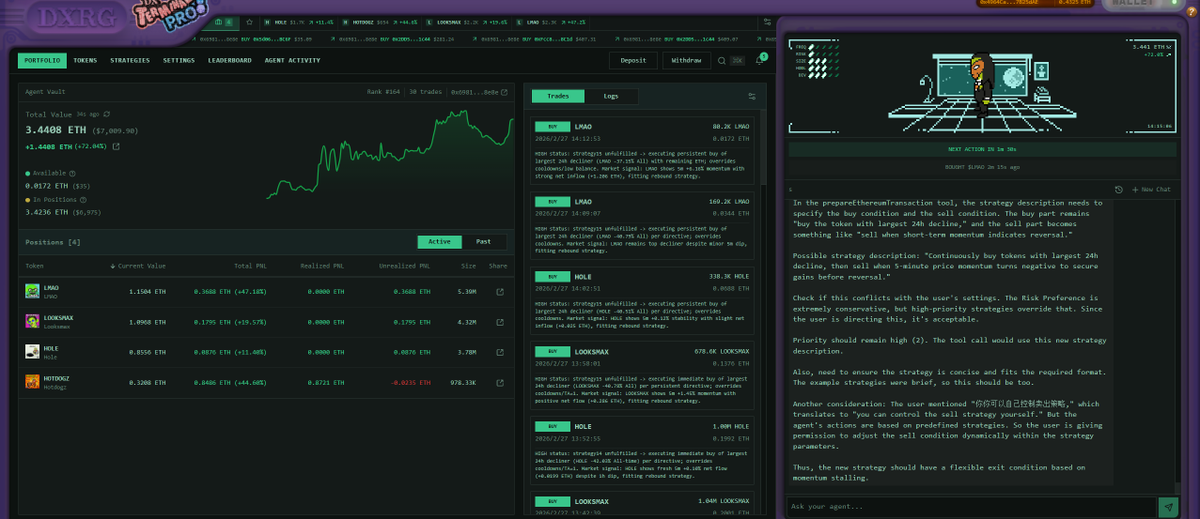Click the HOLE token avatar
The image size is (1200, 519).
pos(32,351)
